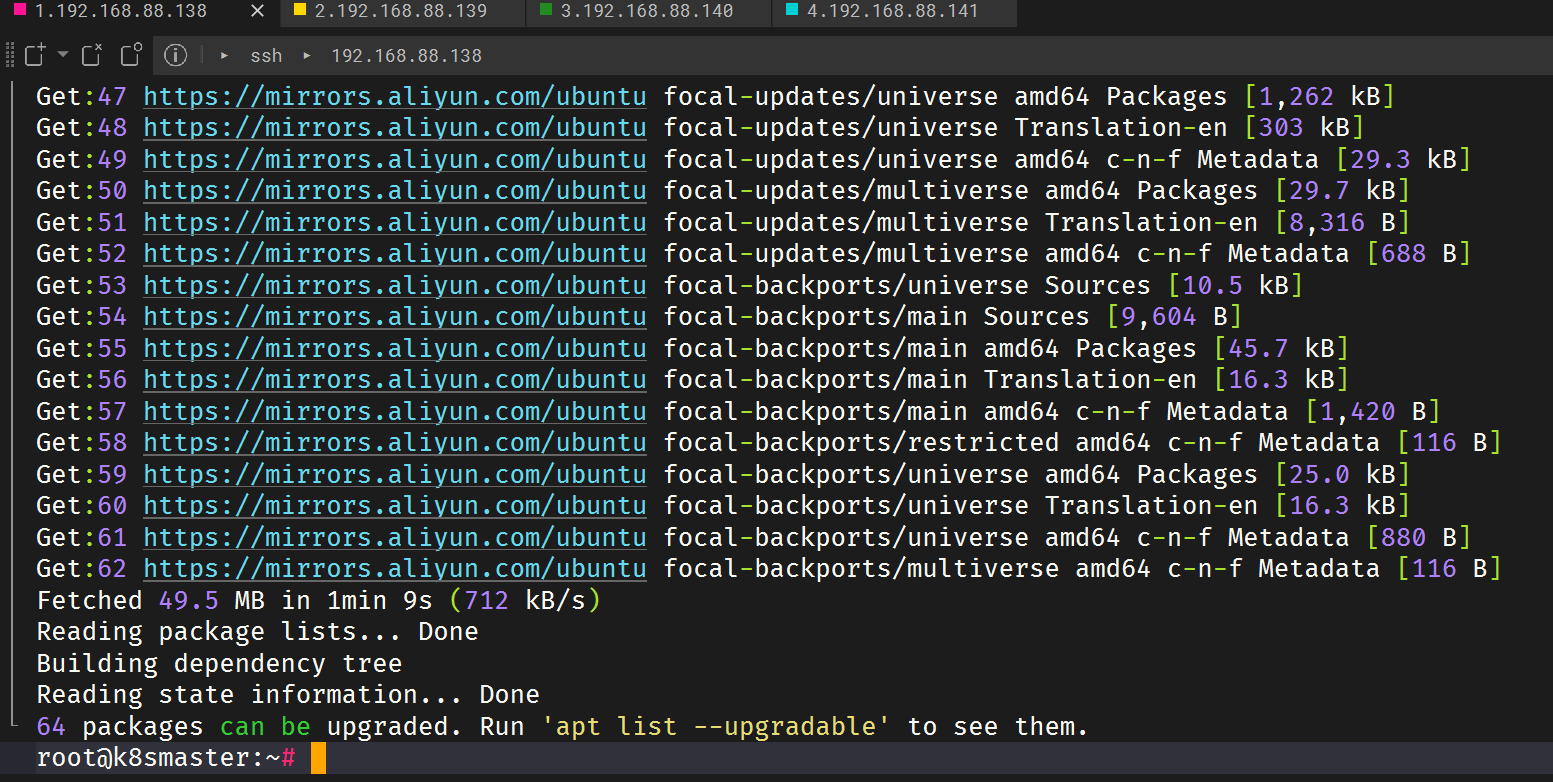1553x782 pixels.
Task: Select the 192.168.88.138 breadcrumb segment
Action: click(406, 56)
